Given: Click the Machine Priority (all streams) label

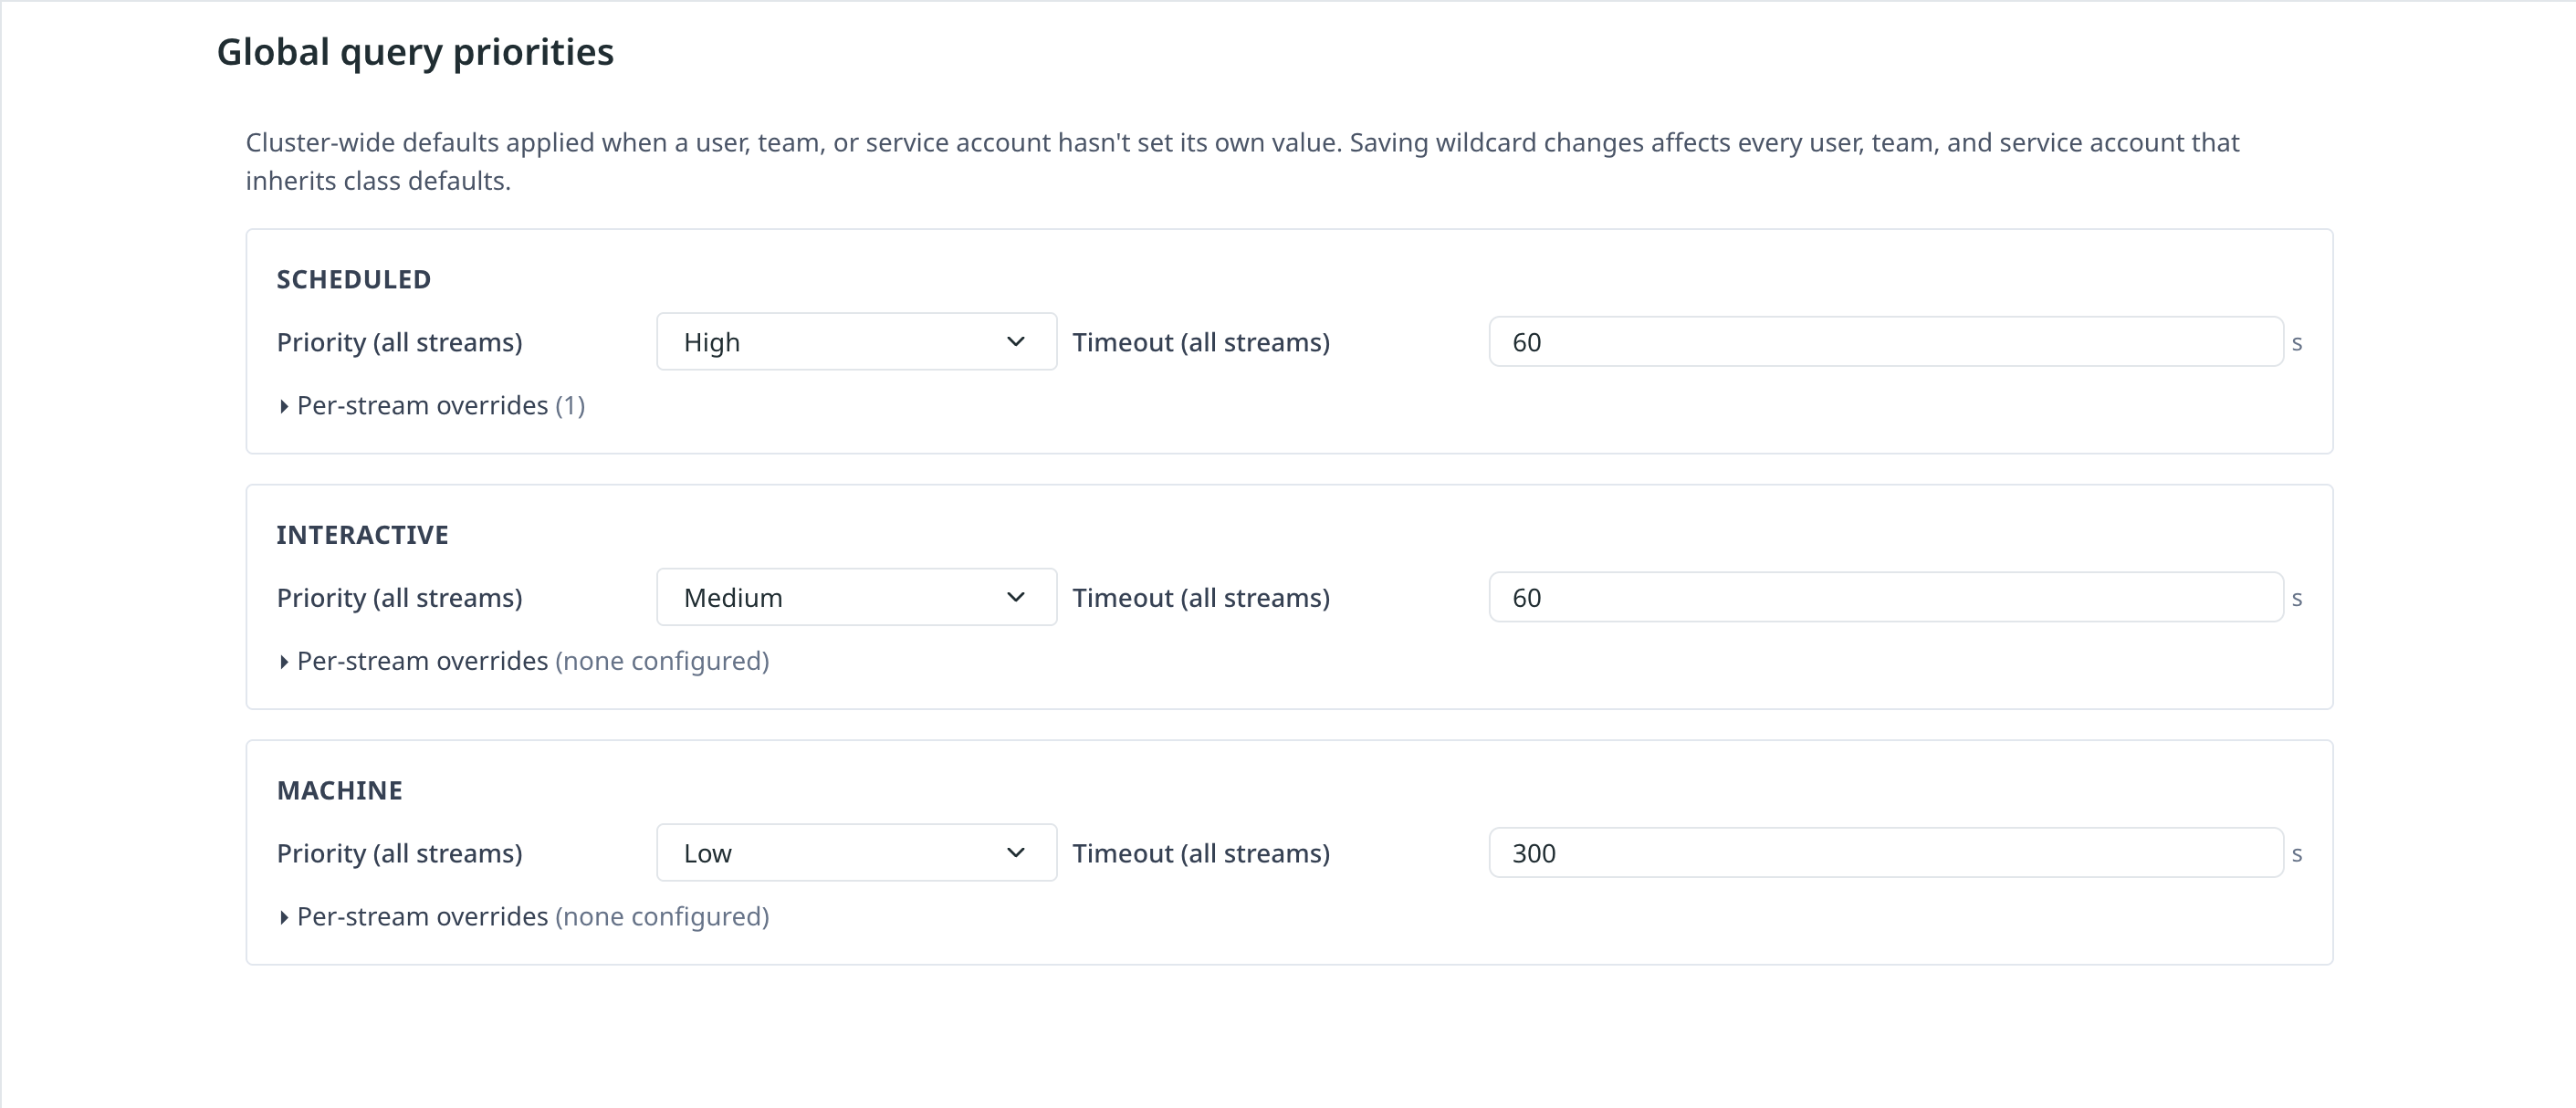Looking at the screenshot, I should tap(400, 853).
